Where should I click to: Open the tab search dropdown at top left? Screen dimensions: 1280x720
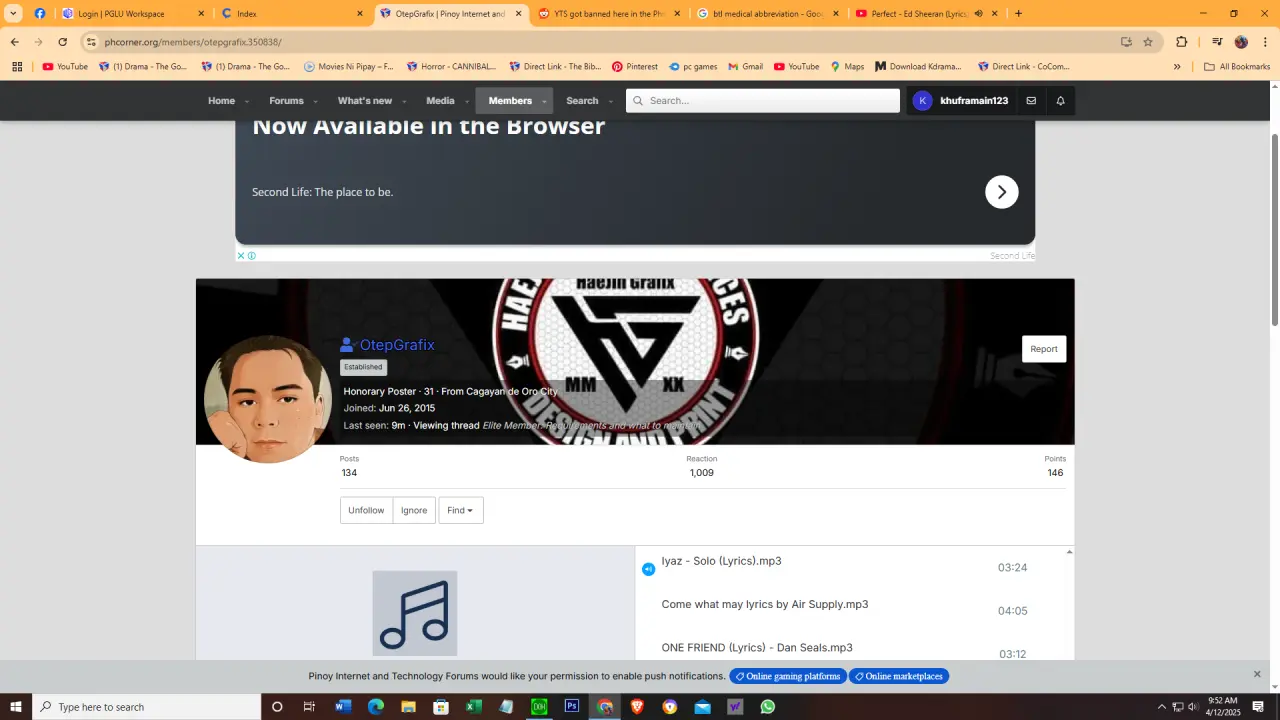pos(14,14)
